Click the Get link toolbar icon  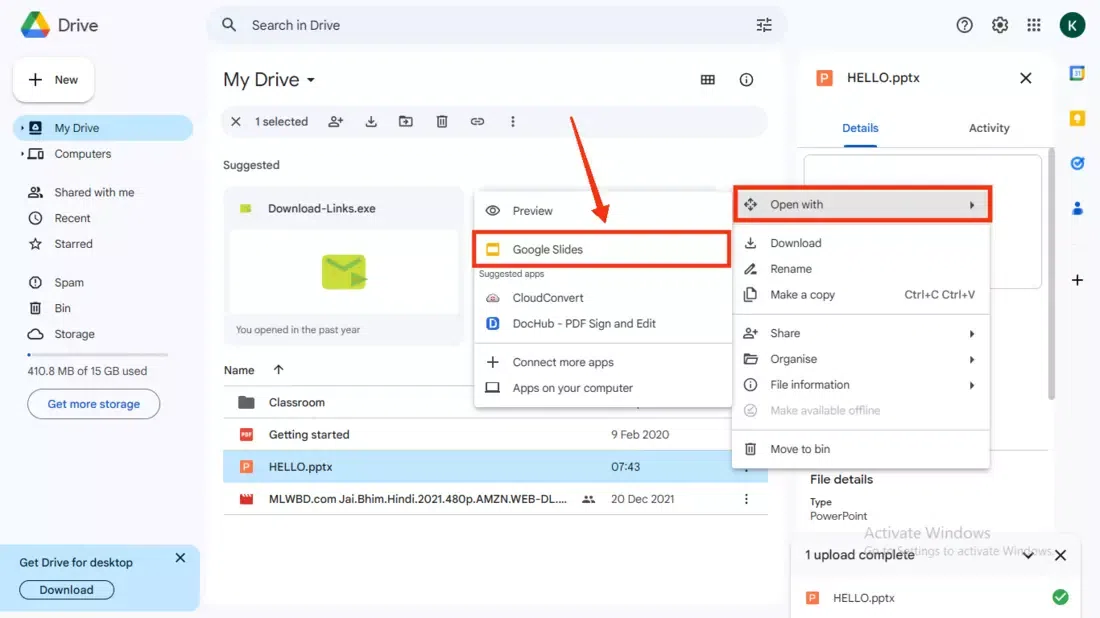(477, 121)
